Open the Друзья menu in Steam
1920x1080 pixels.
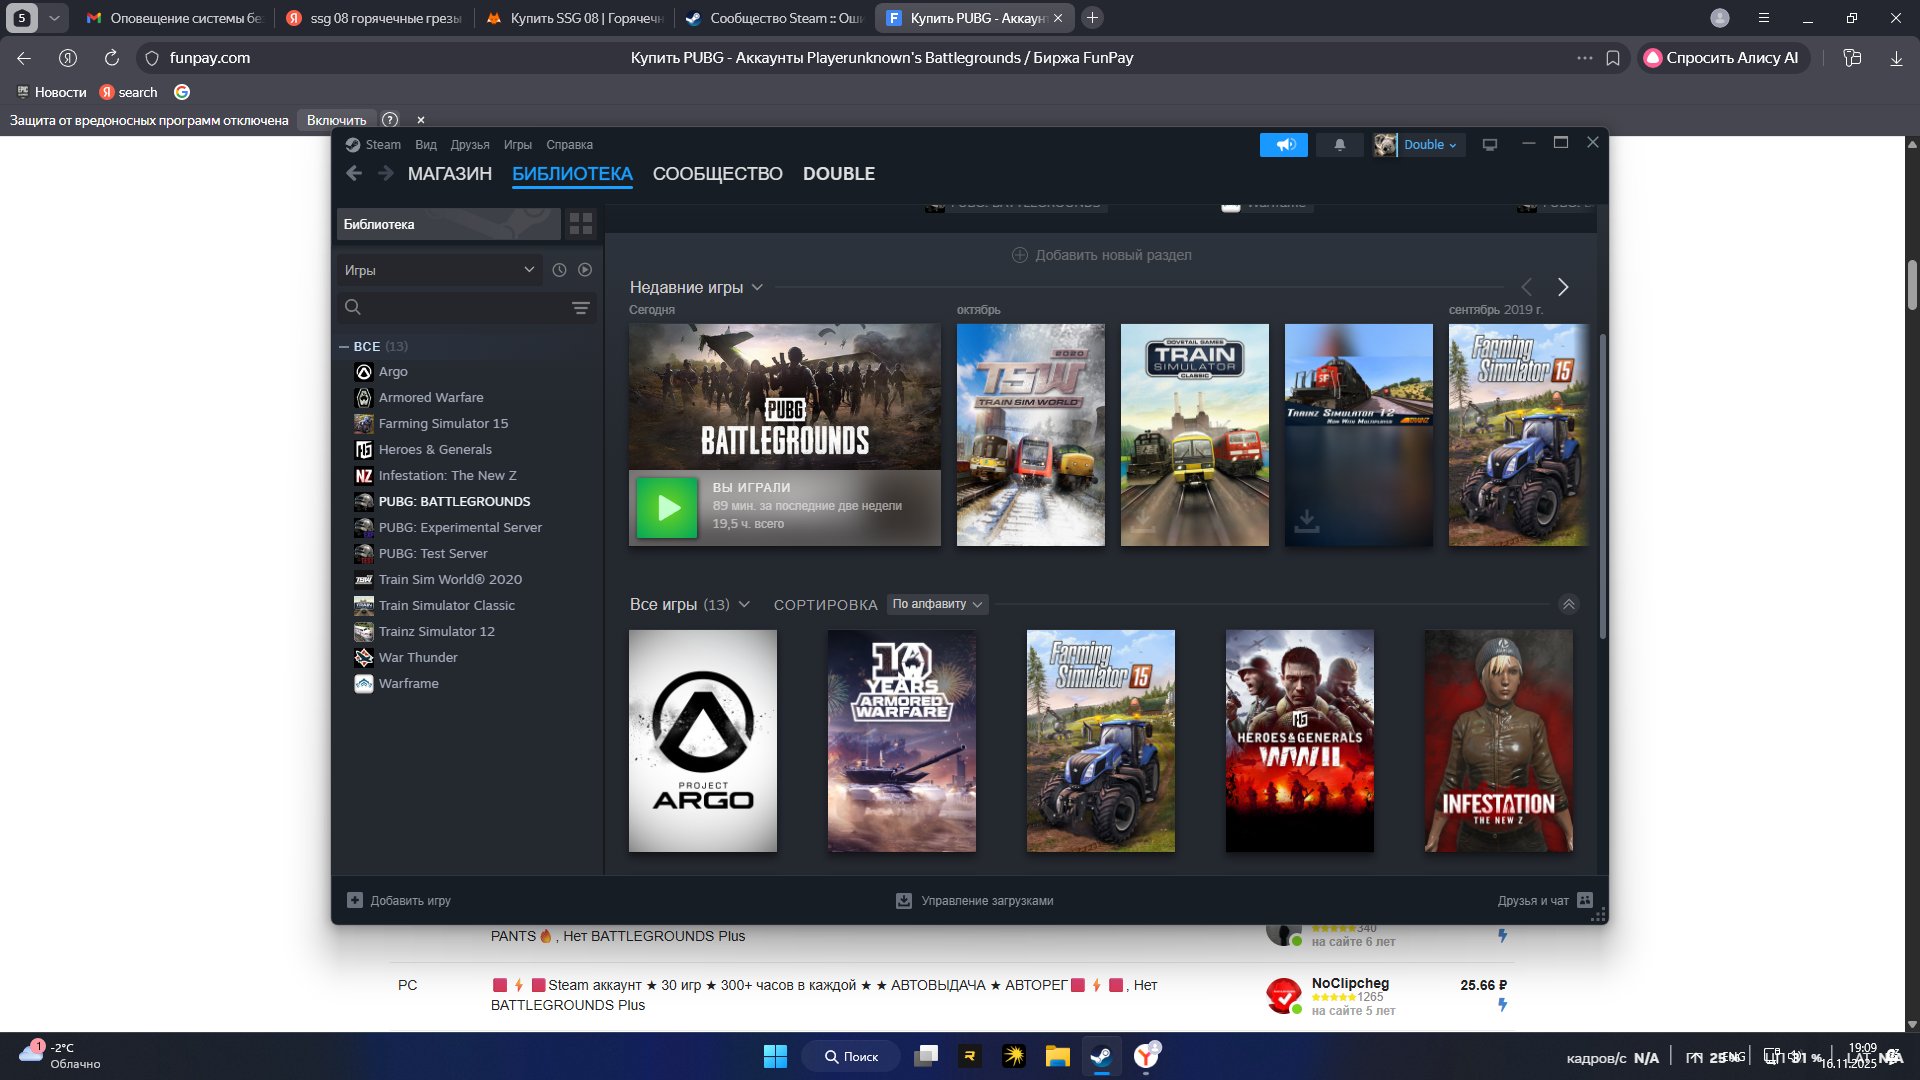[x=469, y=145]
